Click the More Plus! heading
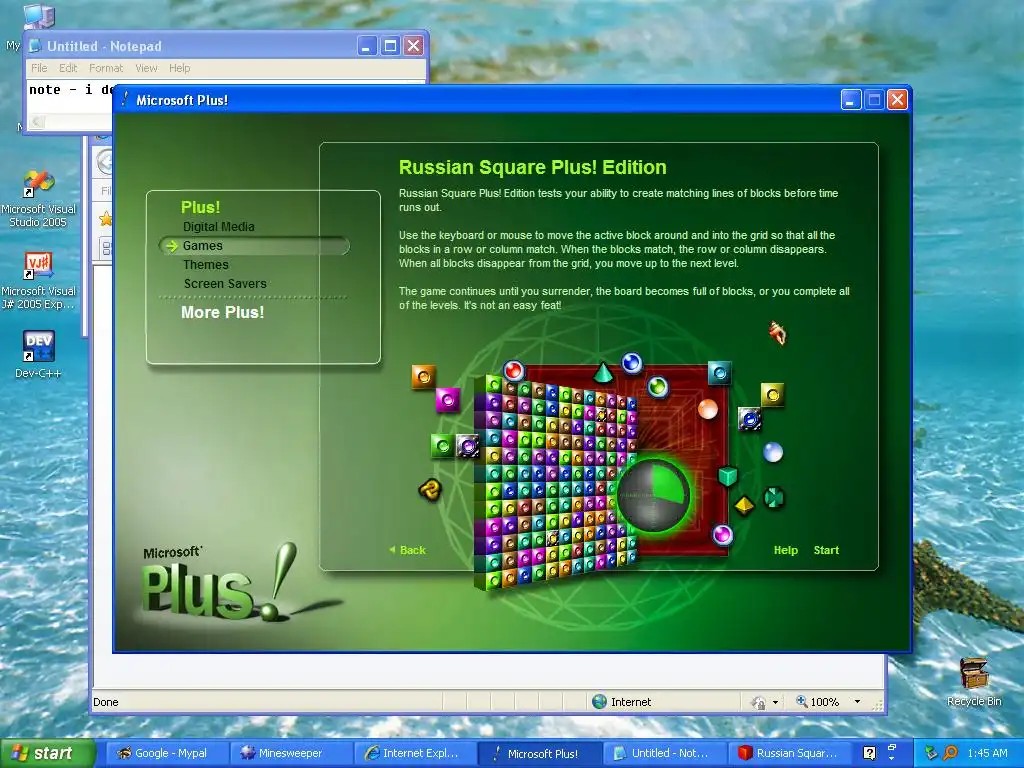The height and width of the screenshot is (768, 1024). [222, 312]
